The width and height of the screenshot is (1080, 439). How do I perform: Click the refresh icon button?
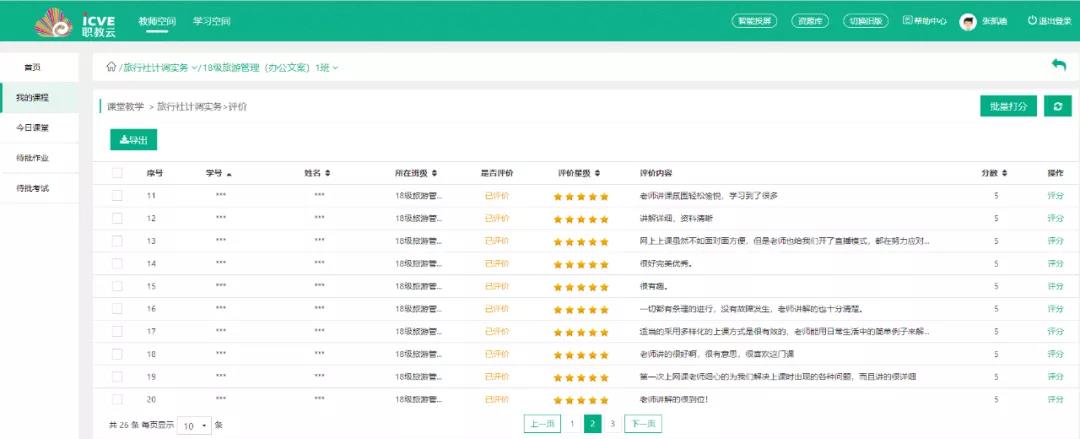pos(1057,106)
